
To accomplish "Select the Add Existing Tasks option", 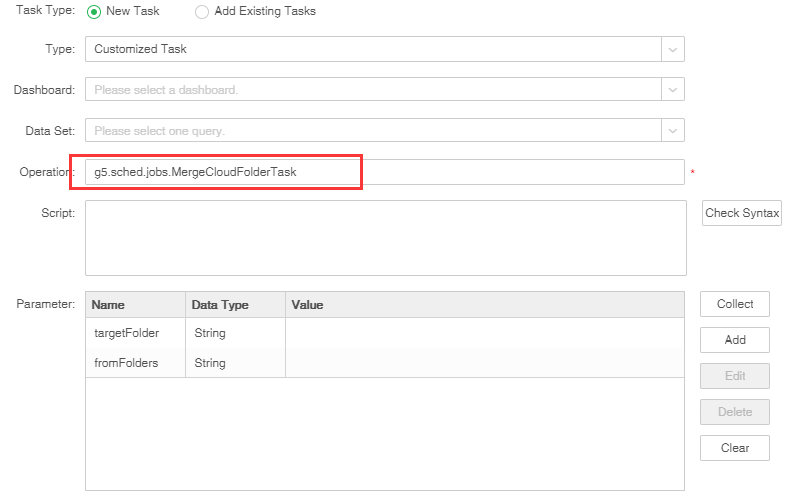I will (x=202, y=11).
